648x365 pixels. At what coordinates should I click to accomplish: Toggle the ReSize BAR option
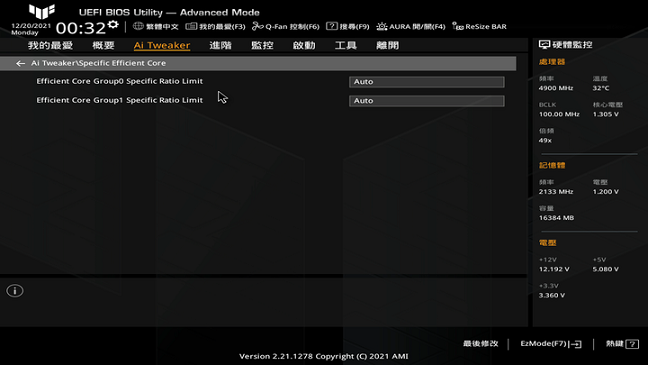click(x=479, y=26)
